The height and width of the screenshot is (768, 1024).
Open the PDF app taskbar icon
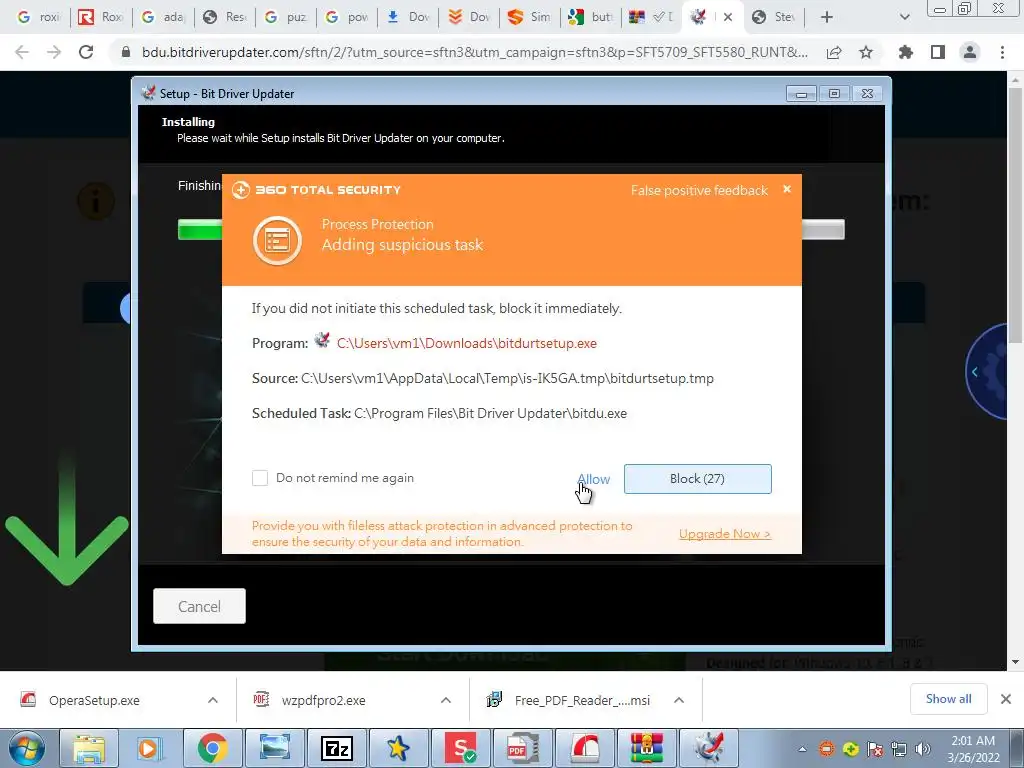coord(522,748)
